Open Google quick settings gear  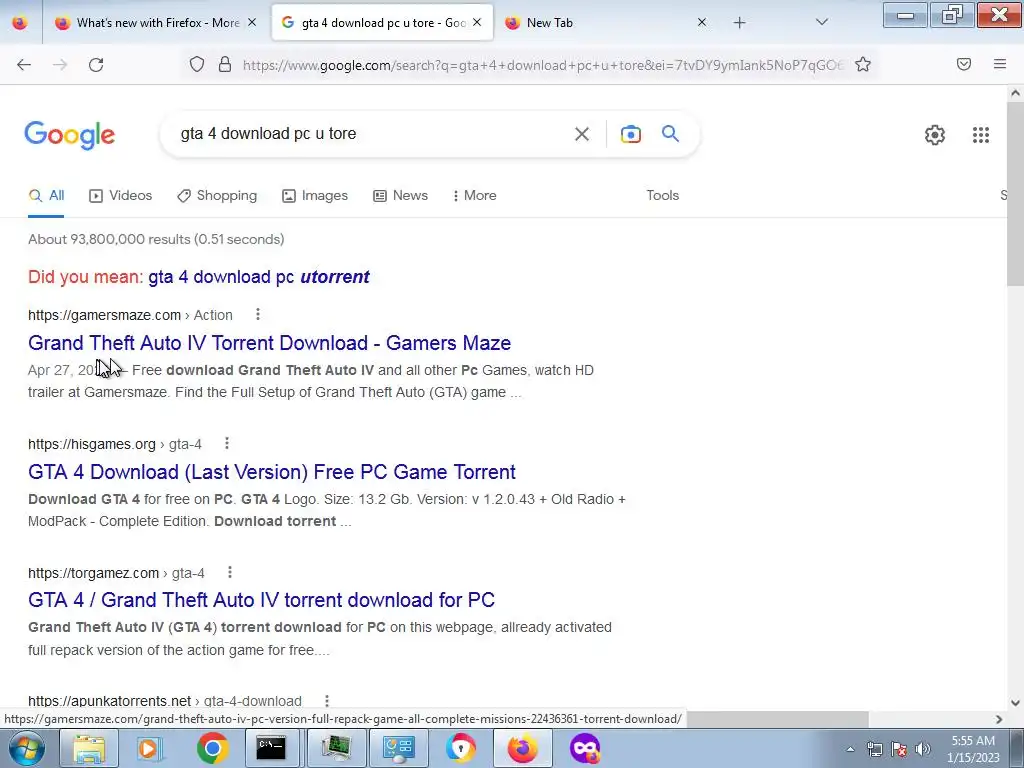coord(935,135)
